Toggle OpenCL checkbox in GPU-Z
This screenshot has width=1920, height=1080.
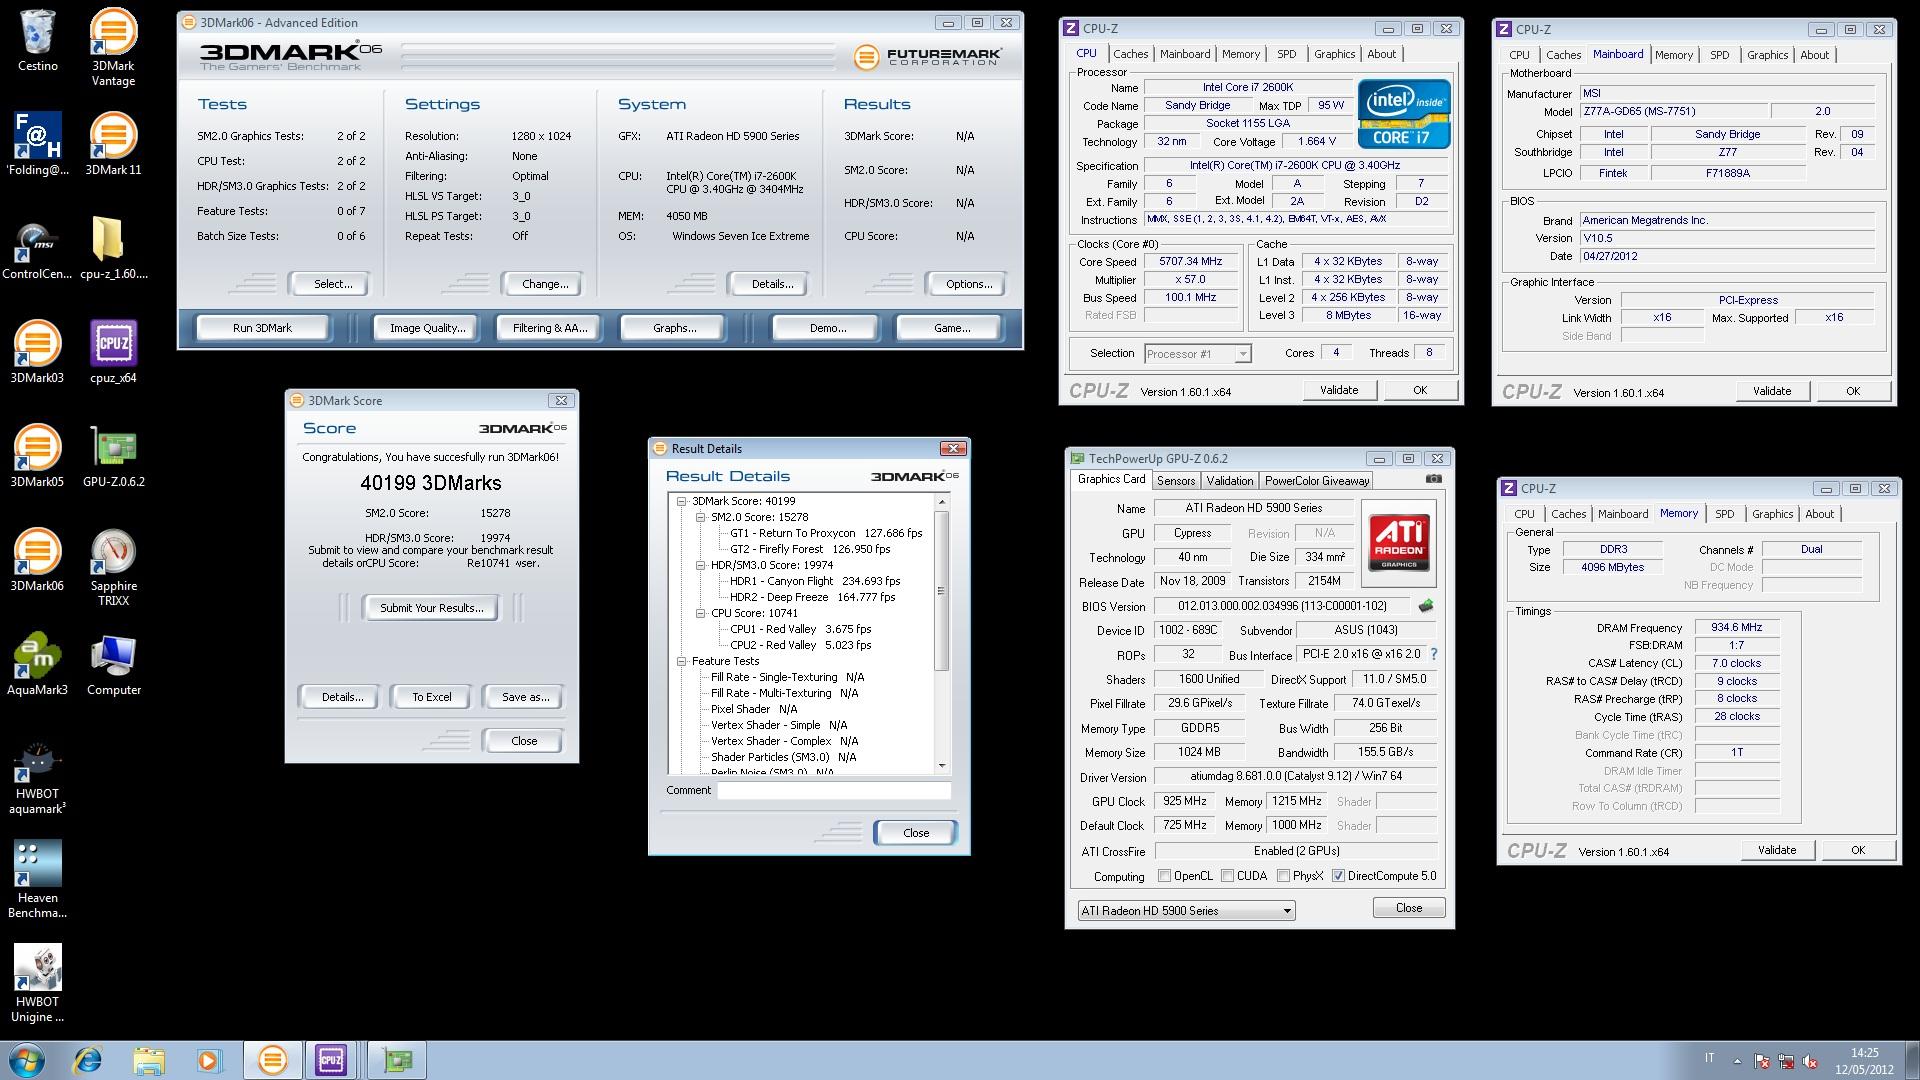[x=1164, y=876]
